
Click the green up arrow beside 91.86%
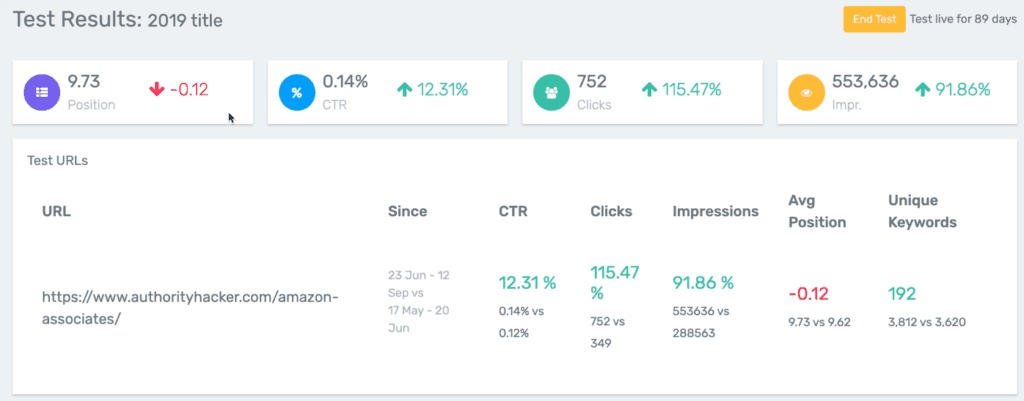pos(922,90)
